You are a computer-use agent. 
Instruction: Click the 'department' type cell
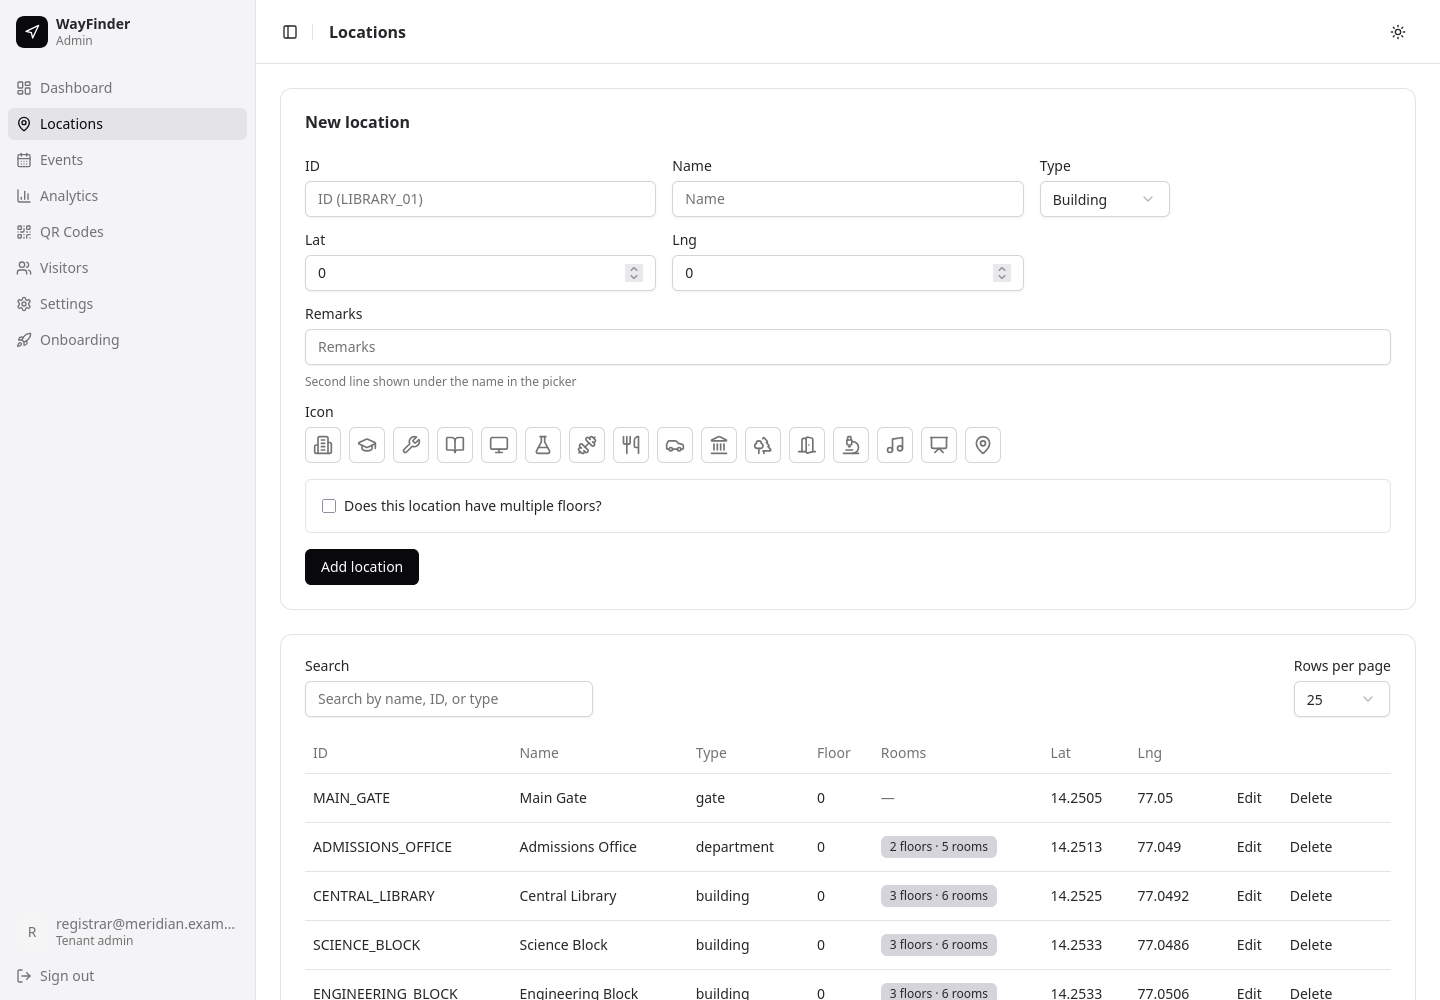tap(735, 847)
